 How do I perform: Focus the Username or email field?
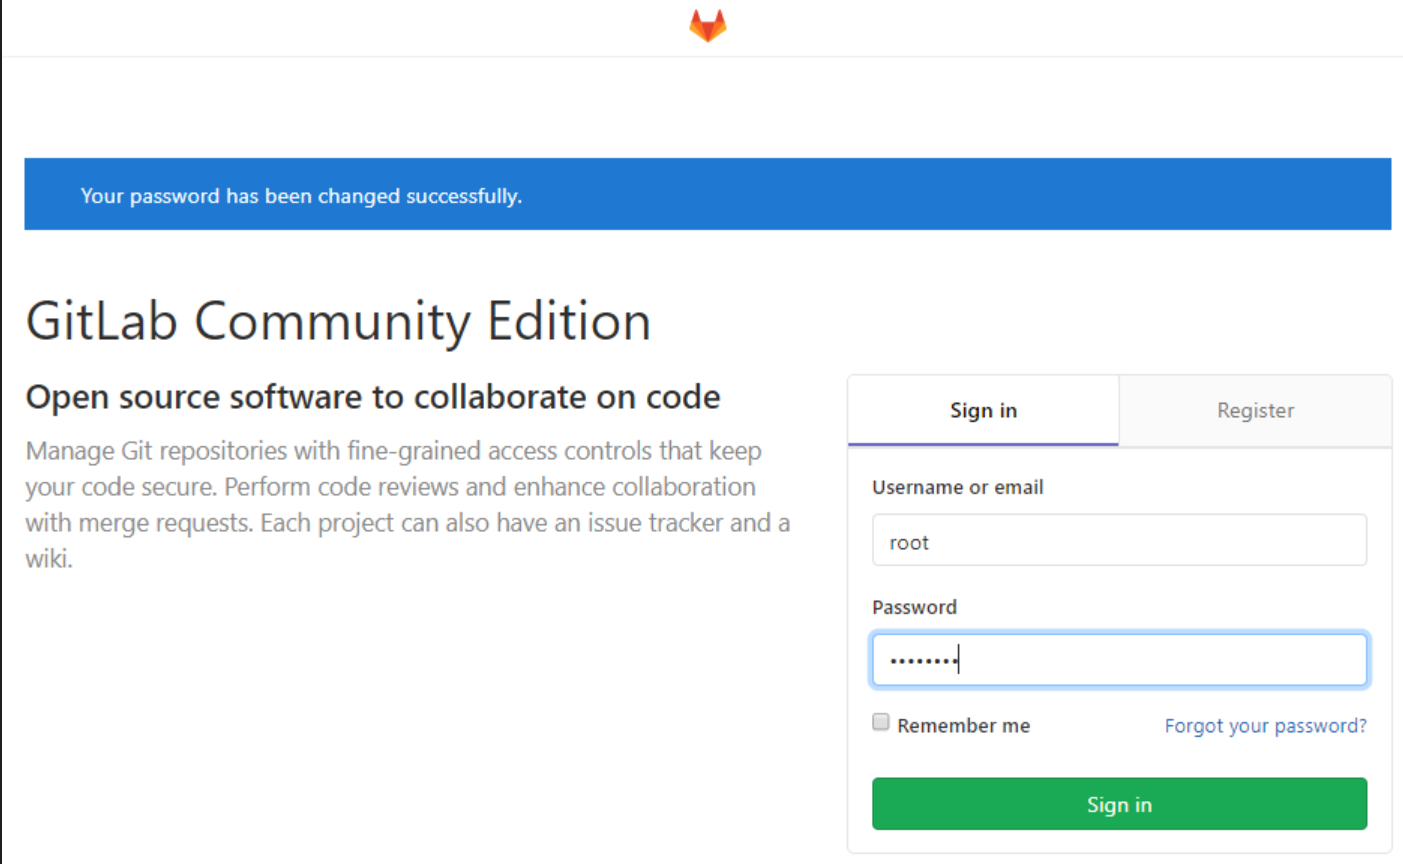pyautogui.click(x=1119, y=540)
